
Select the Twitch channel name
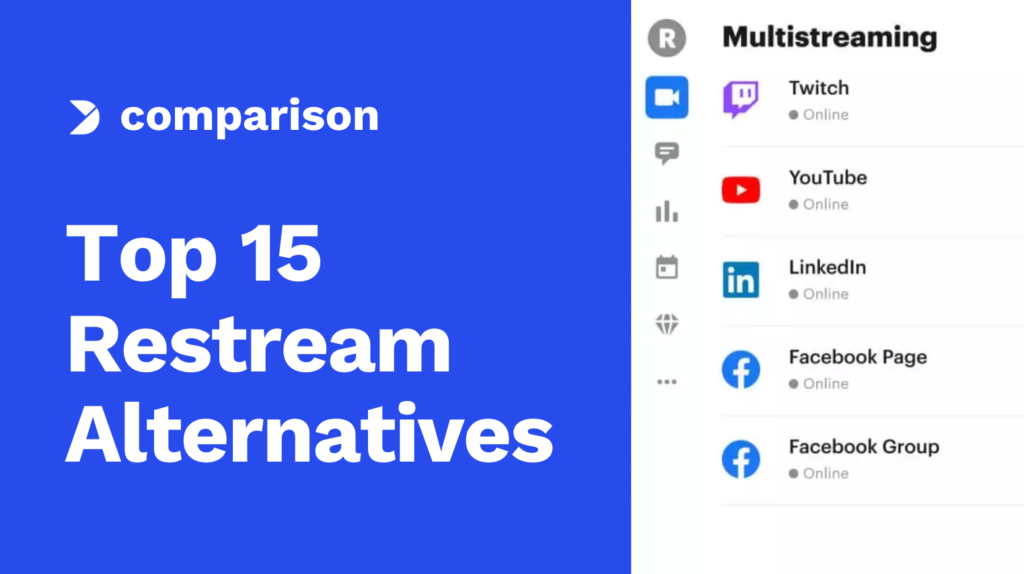pyautogui.click(x=819, y=88)
